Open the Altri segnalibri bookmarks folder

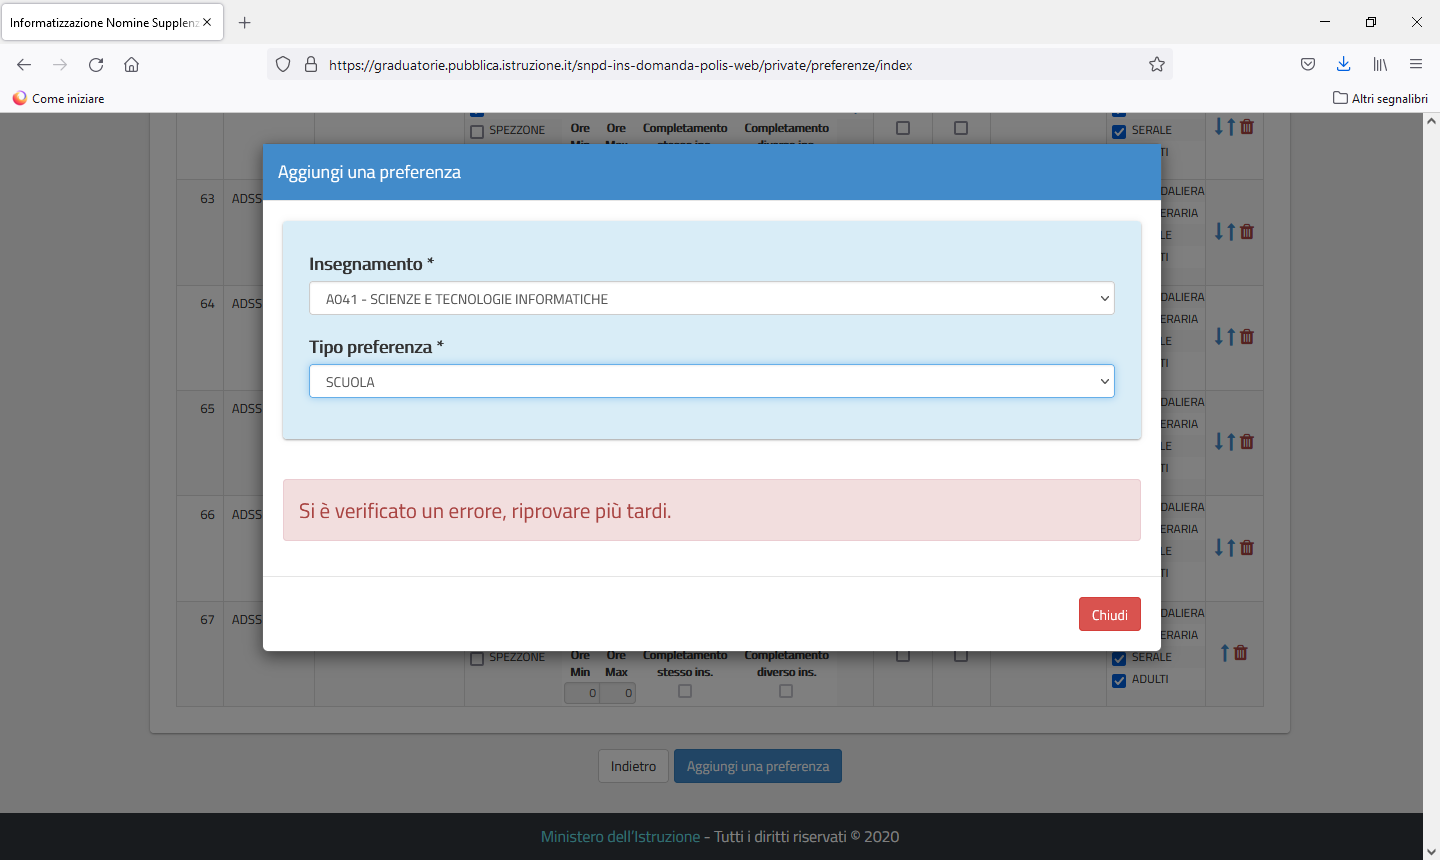tap(1380, 98)
